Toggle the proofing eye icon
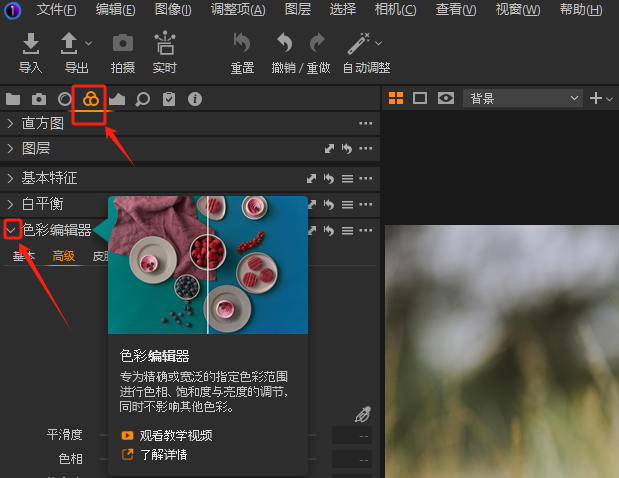The width and height of the screenshot is (619, 478). [446, 98]
